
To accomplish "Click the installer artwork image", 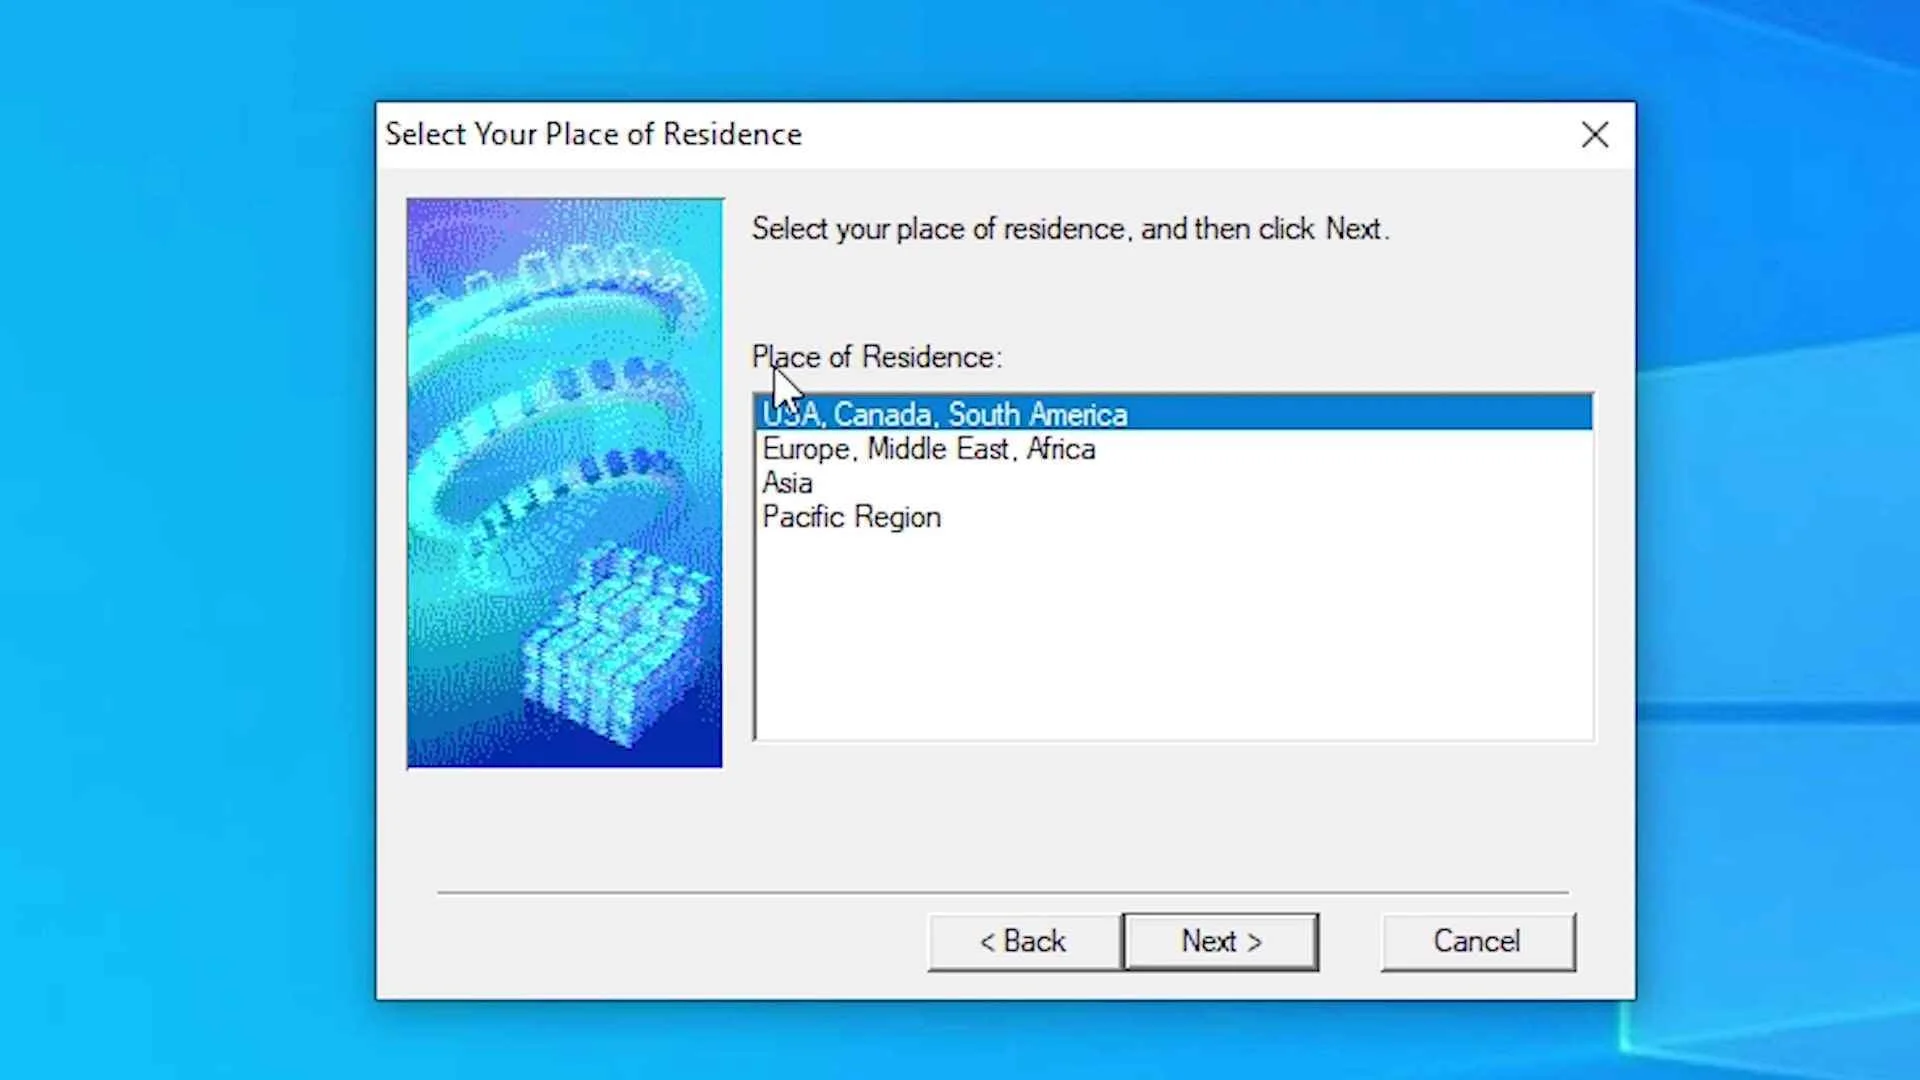I will point(564,483).
